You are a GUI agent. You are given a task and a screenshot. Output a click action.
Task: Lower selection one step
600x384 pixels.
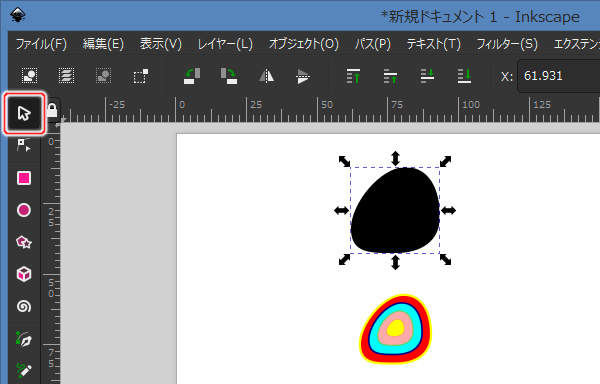tap(427, 76)
